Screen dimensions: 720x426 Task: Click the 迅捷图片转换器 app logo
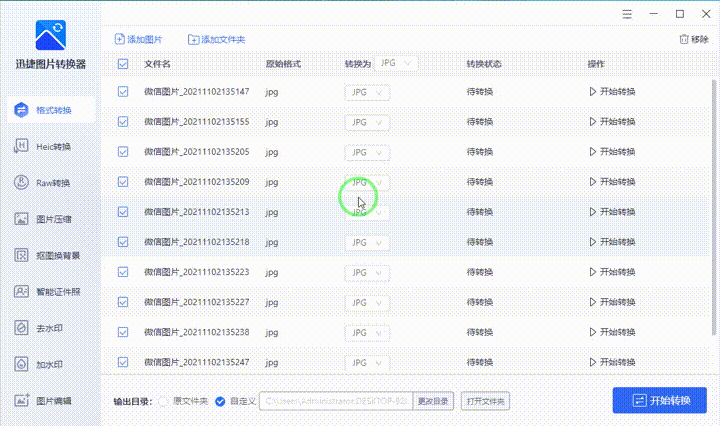click(x=51, y=35)
